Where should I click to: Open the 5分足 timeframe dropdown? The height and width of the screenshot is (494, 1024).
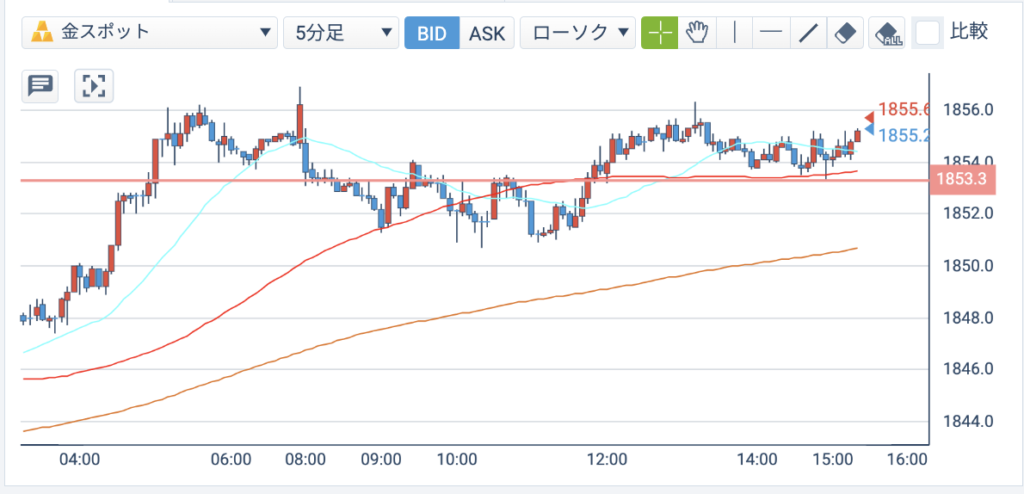(x=341, y=33)
